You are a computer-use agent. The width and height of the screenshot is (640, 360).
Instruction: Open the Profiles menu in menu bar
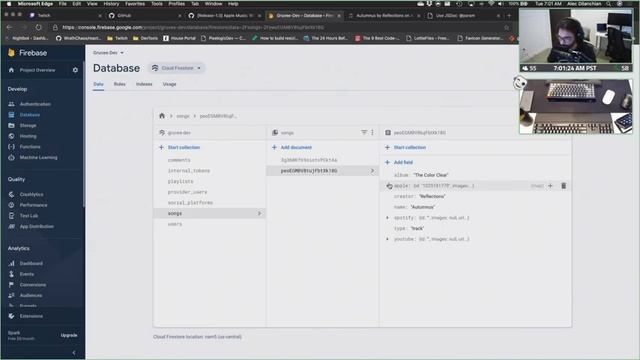[x=176, y=4]
